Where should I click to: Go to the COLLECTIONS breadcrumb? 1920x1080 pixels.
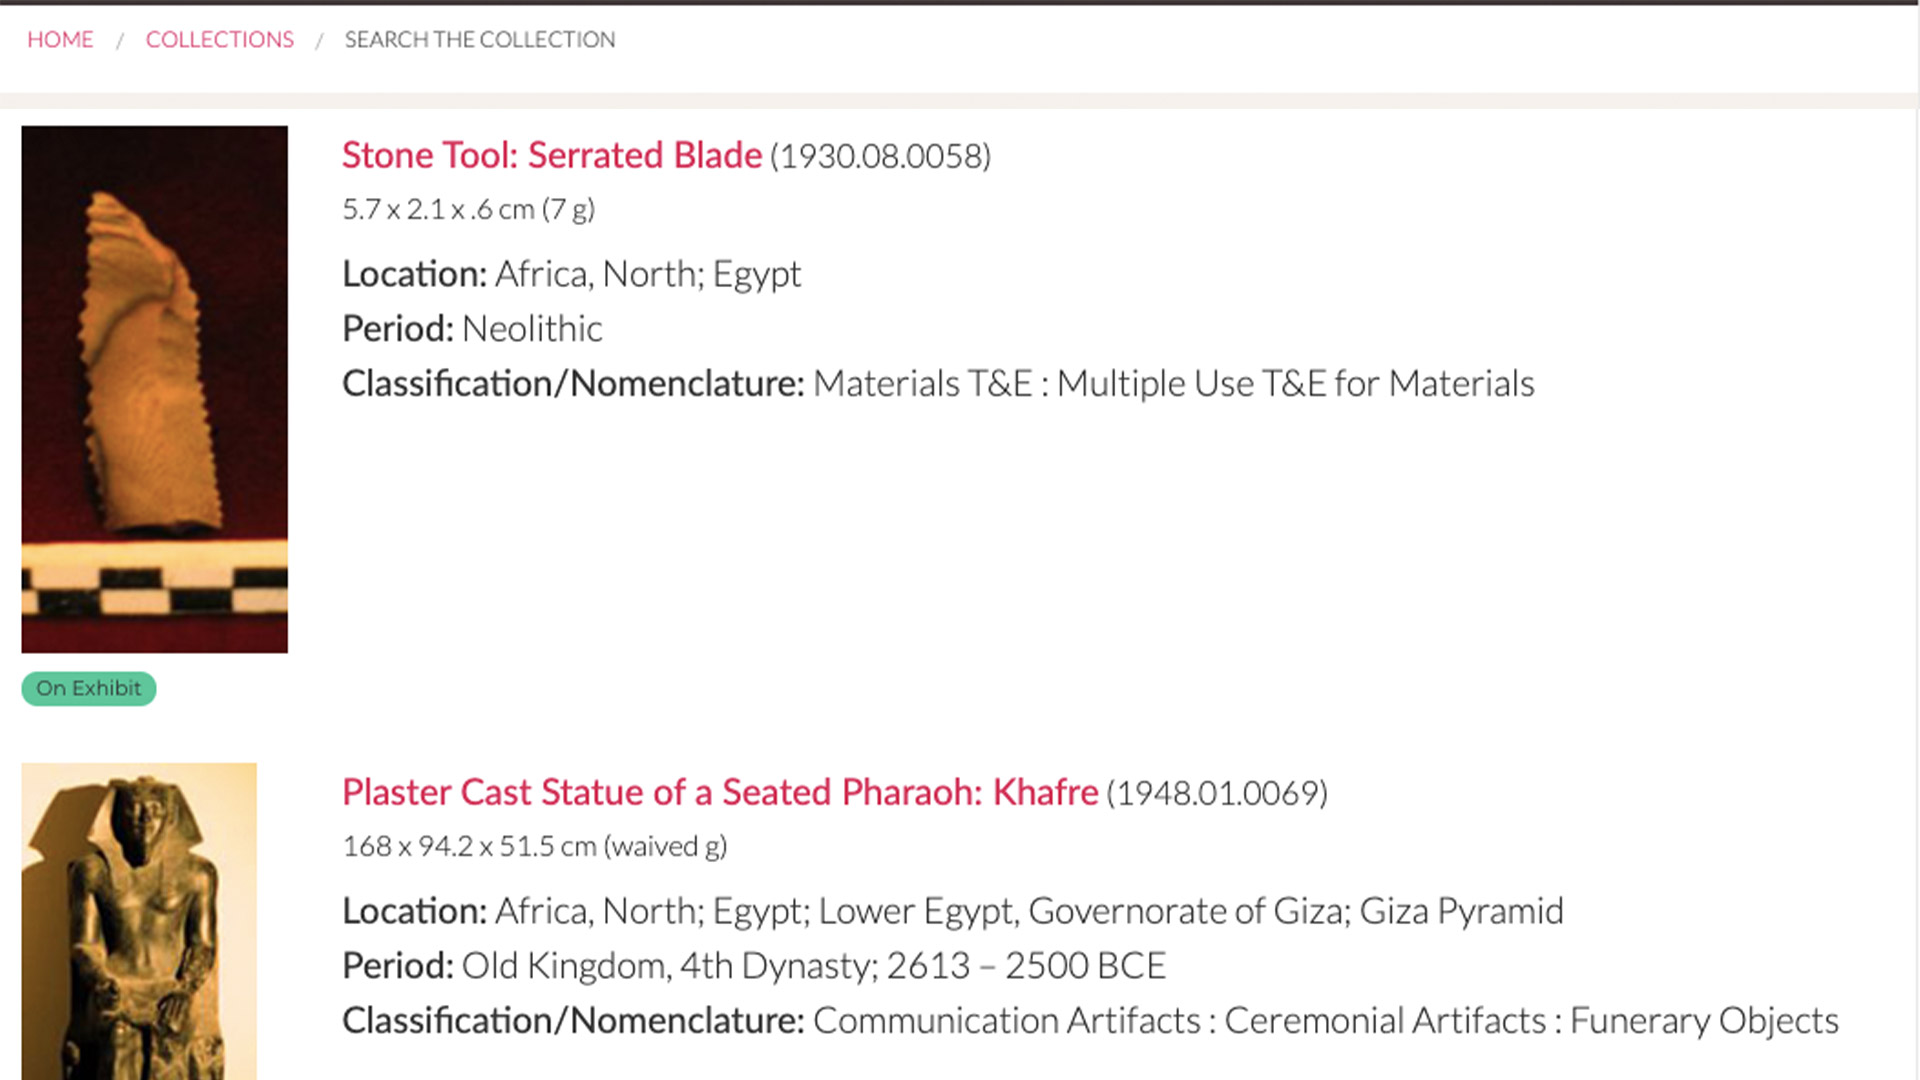[220, 39]
